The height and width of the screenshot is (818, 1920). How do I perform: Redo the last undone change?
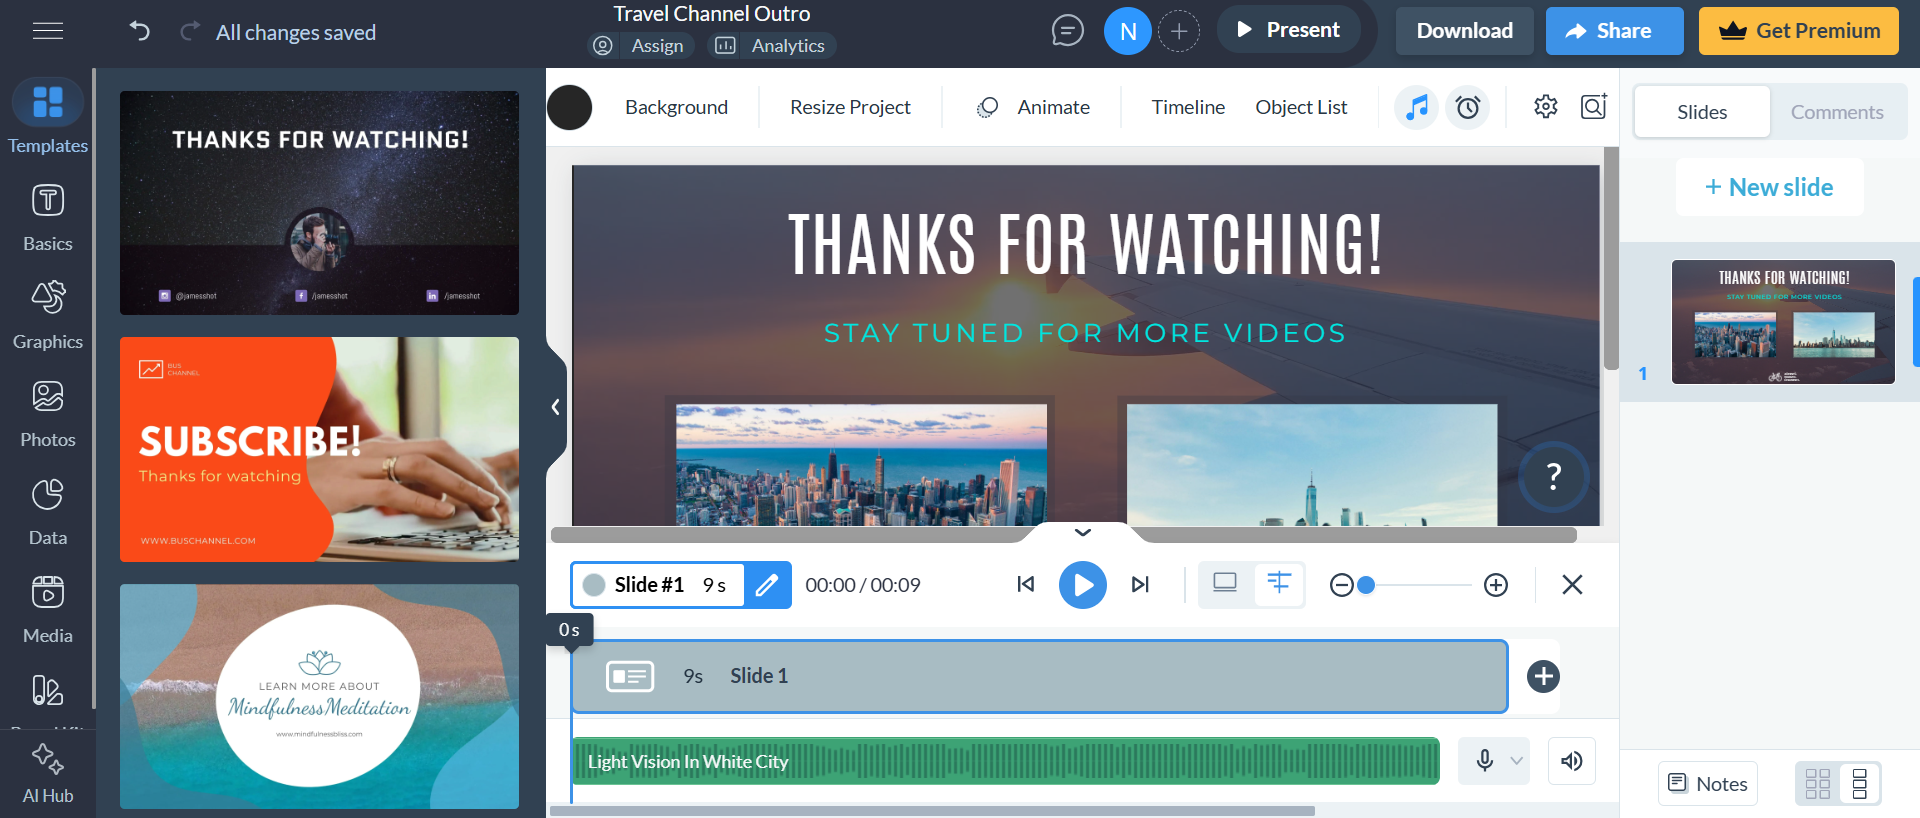(189, 31)
